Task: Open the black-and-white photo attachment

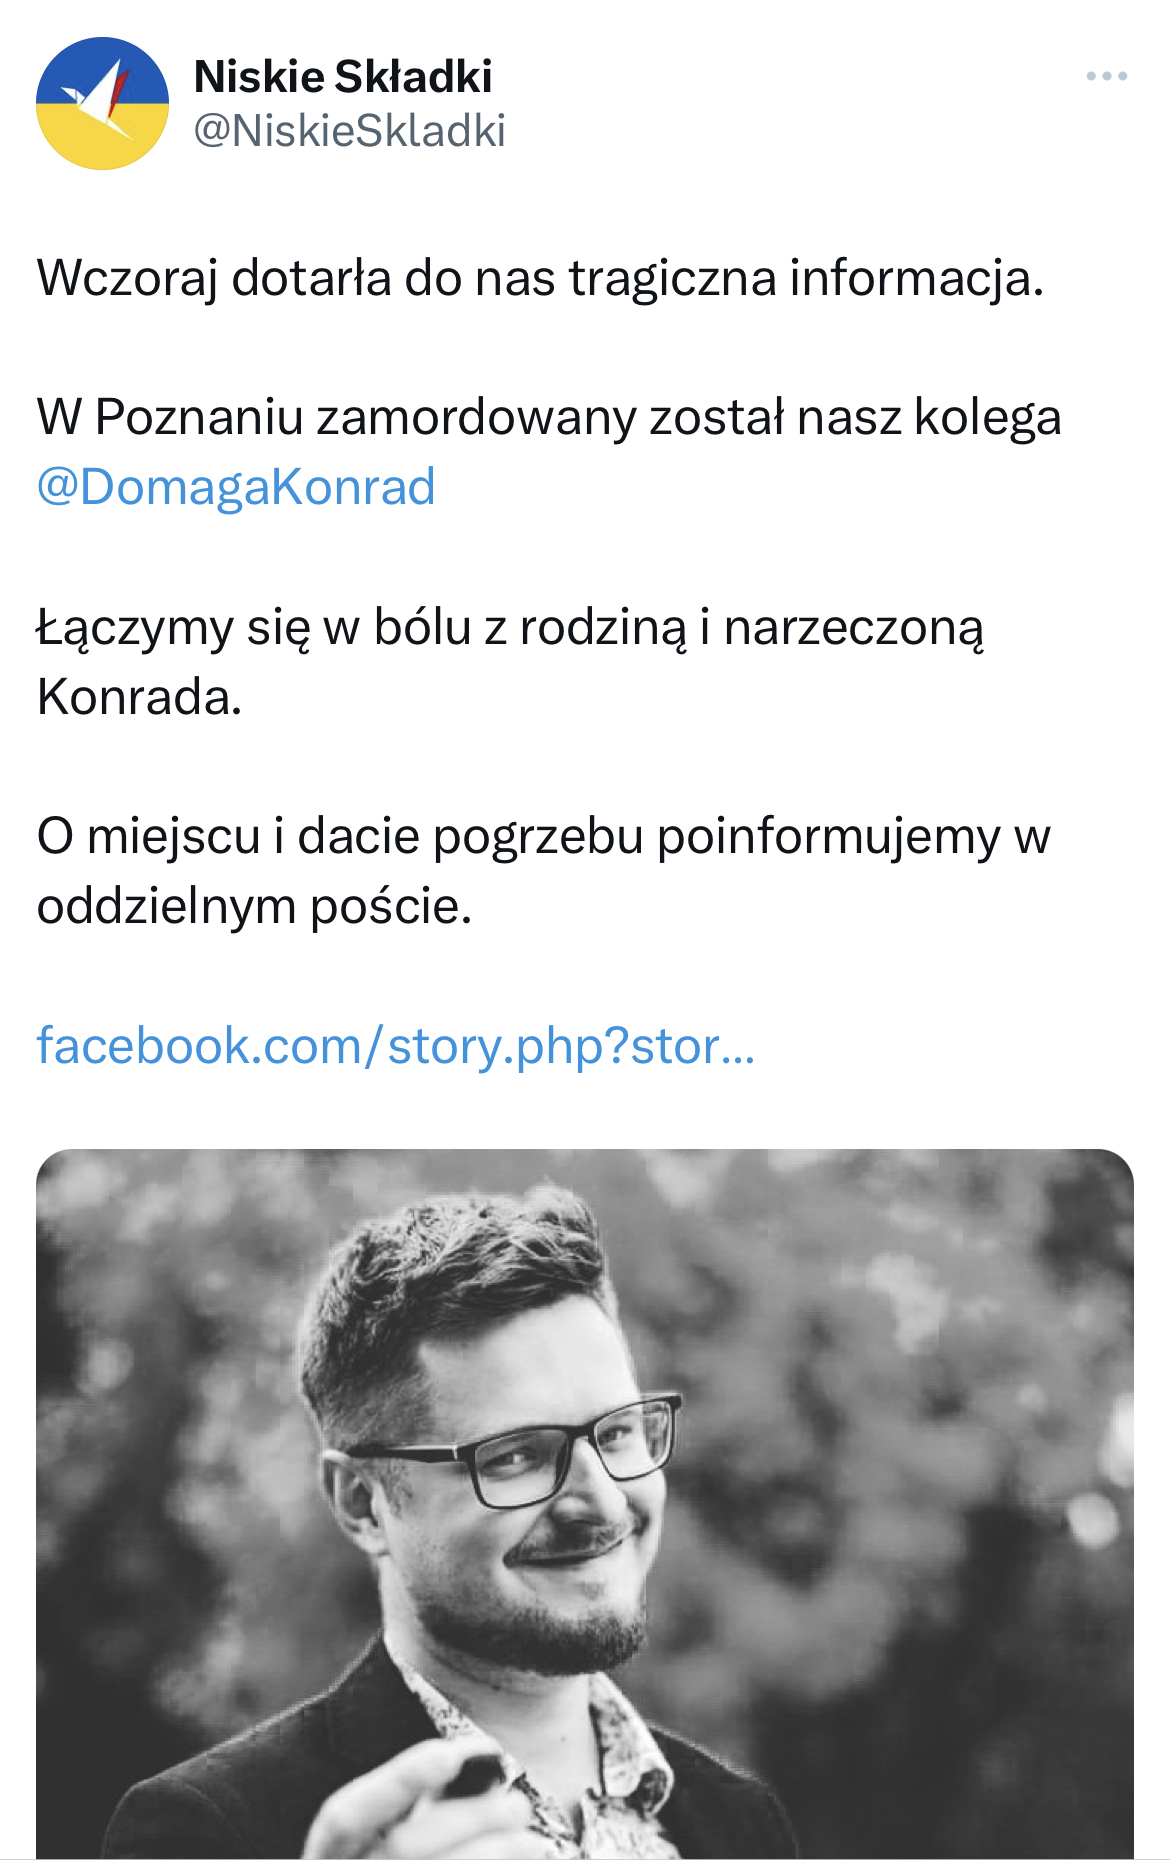Action: tap(585, 1503)
